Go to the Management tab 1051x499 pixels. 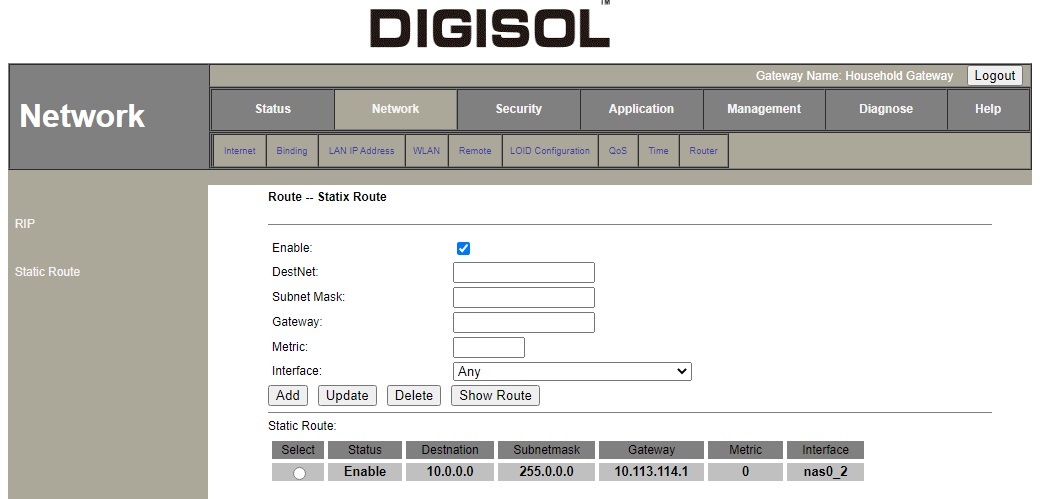764,109
